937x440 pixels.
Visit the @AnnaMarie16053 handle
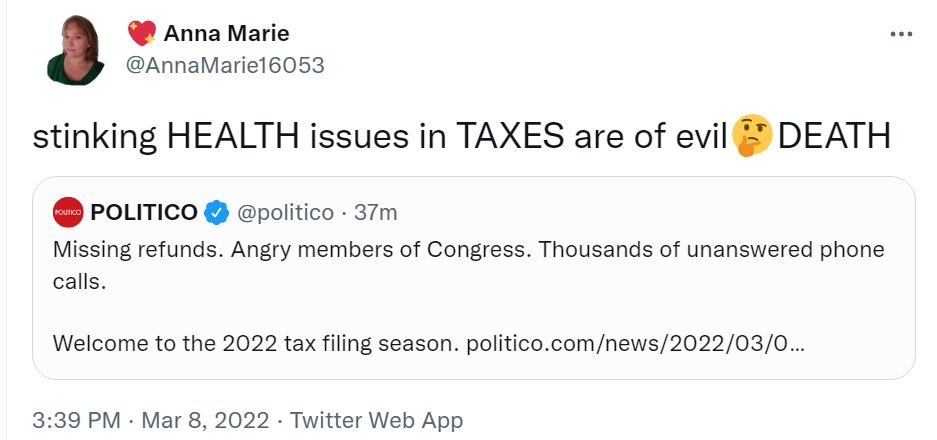point(225,65)
